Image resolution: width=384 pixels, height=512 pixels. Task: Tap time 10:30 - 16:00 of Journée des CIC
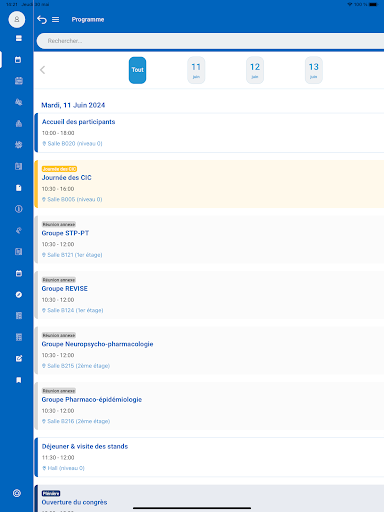pos(58,189)
